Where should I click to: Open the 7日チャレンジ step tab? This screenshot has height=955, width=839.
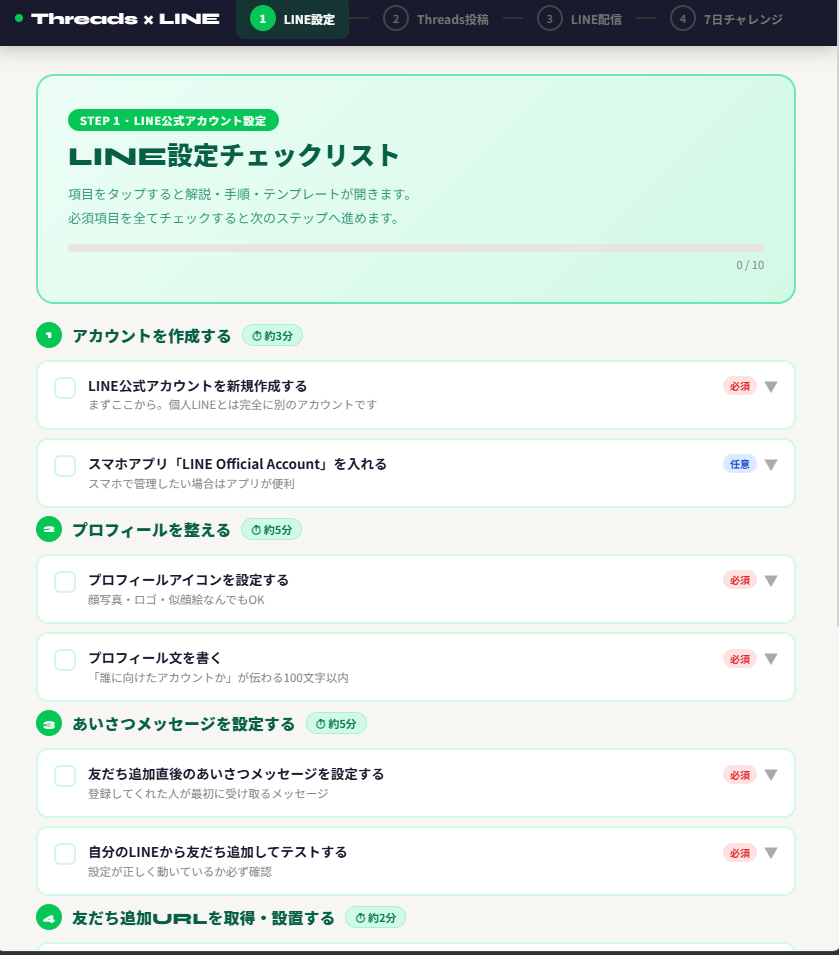[x=742, y=19]
